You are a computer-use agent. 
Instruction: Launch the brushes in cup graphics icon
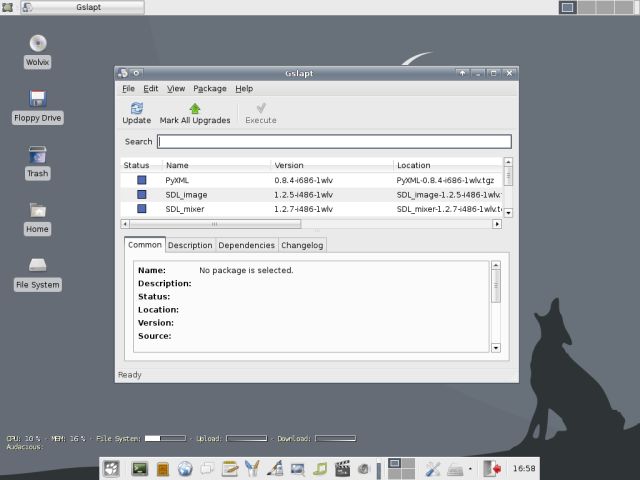pyautogui.click(x=252, y=469)
